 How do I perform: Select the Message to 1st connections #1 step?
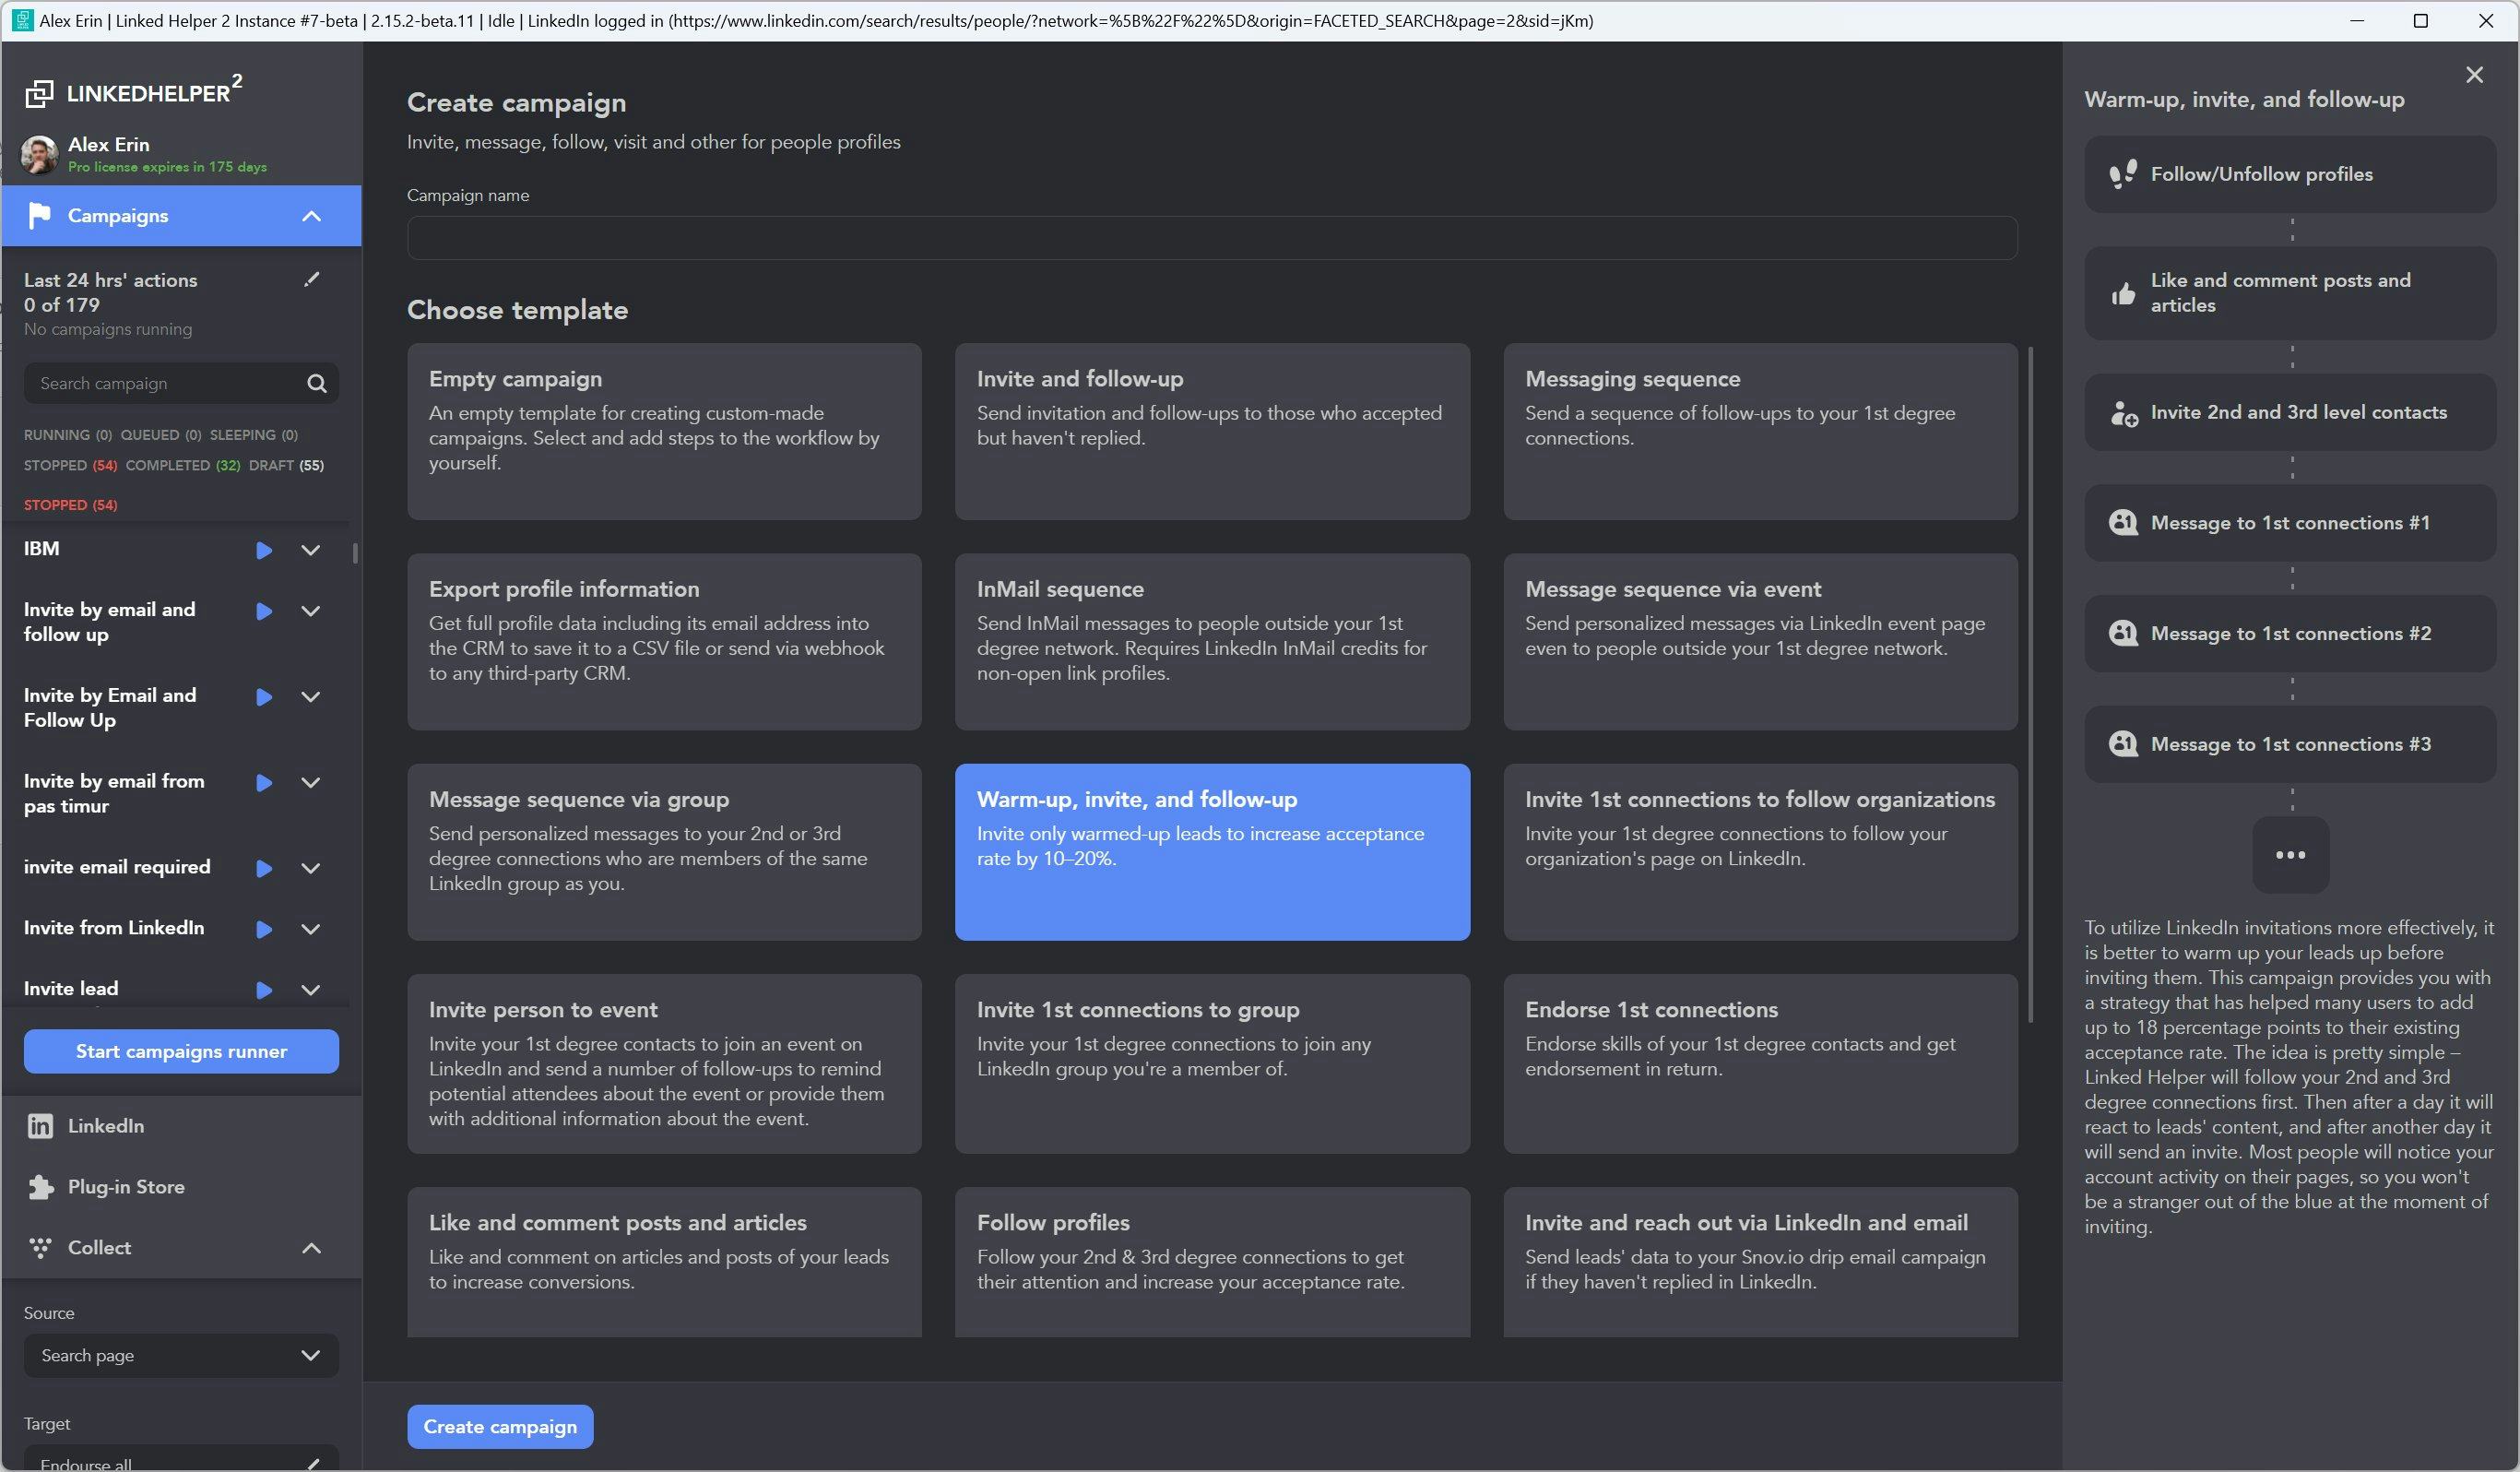pos(2290,522)
